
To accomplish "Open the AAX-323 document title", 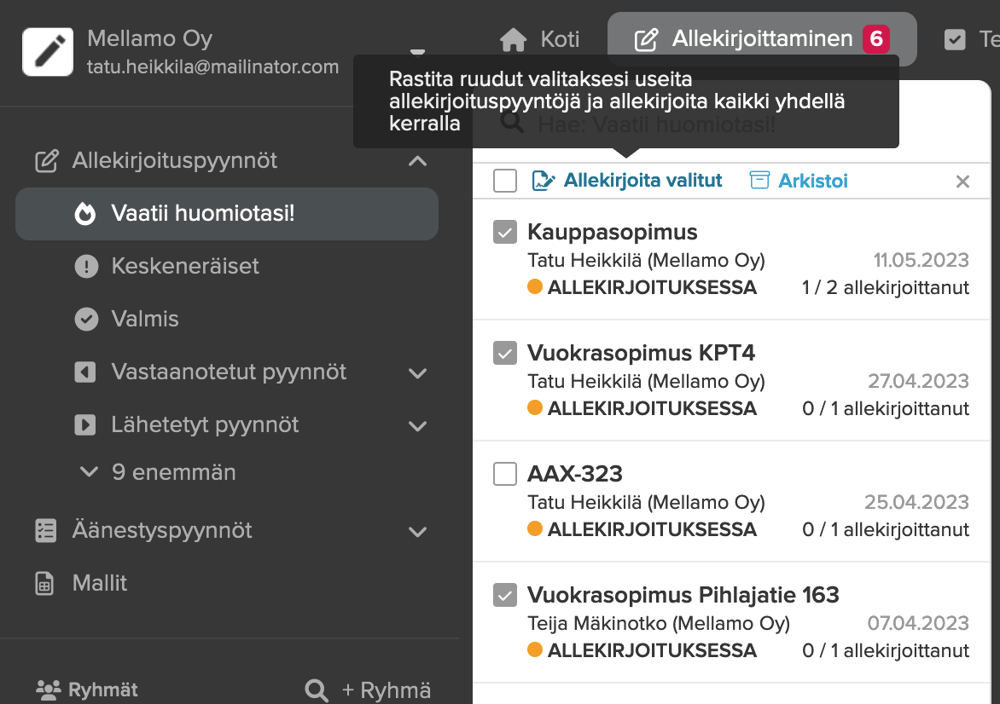I will pos(575,474).
